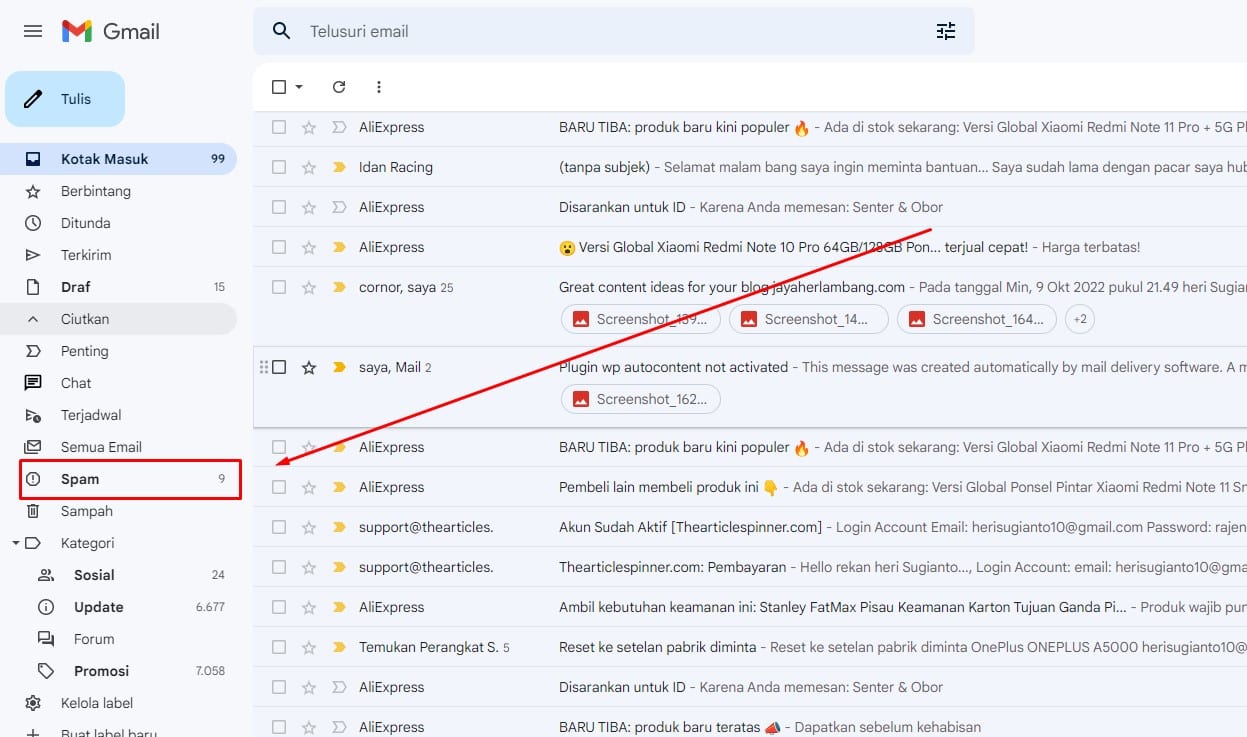Open the main menu hamburger icon

coord(33,31)
